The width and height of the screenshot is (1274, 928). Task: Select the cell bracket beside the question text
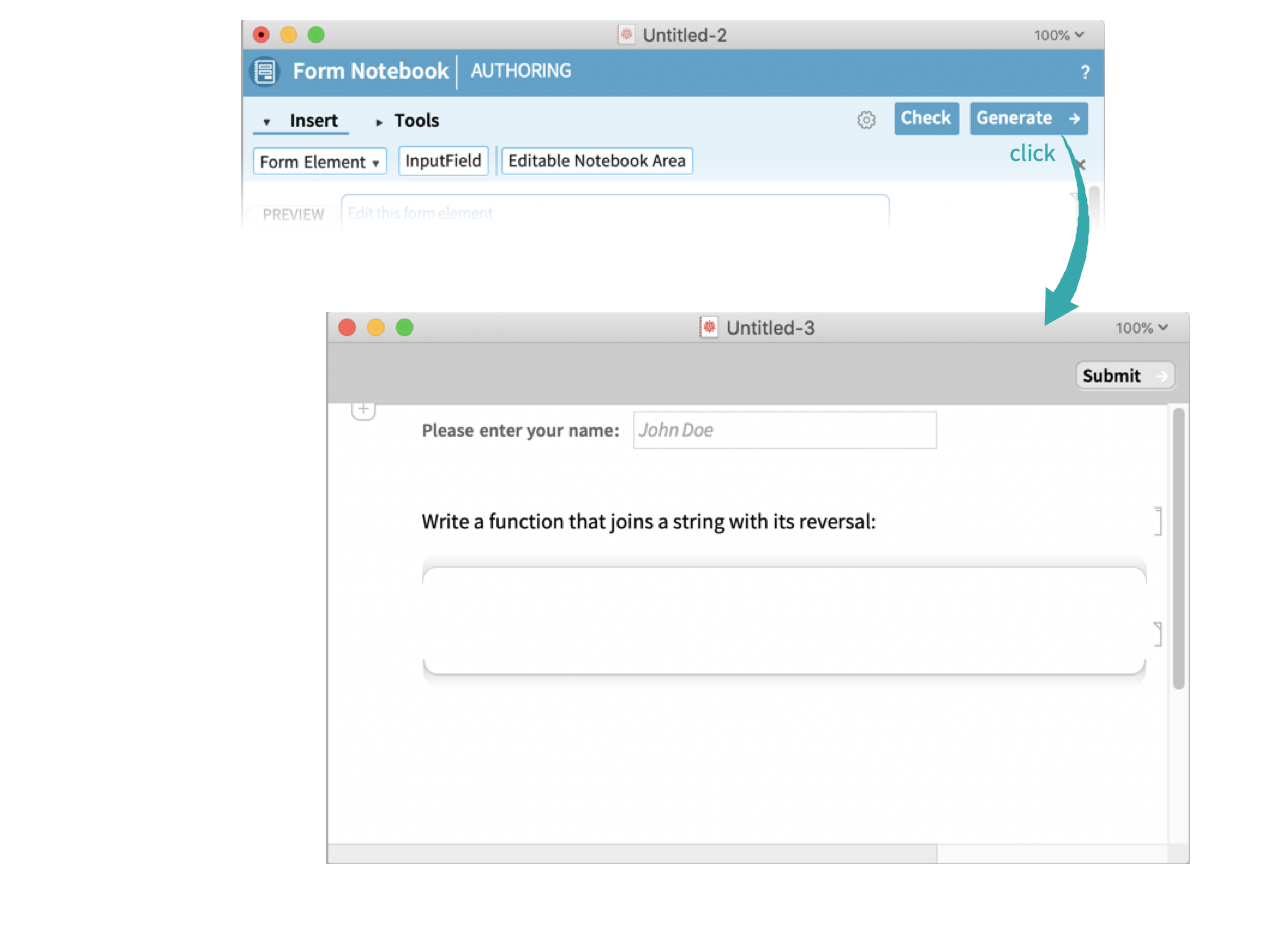(1158, 521)
